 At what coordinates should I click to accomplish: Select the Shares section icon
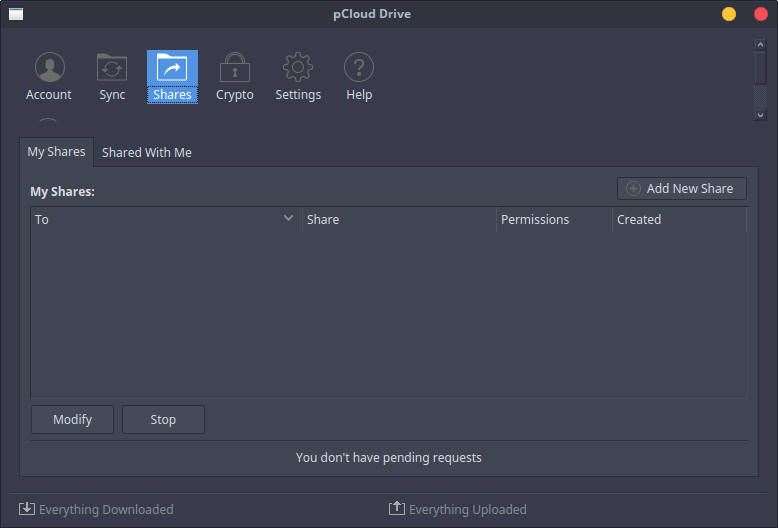pyautogui.click(x=172, y=67)
